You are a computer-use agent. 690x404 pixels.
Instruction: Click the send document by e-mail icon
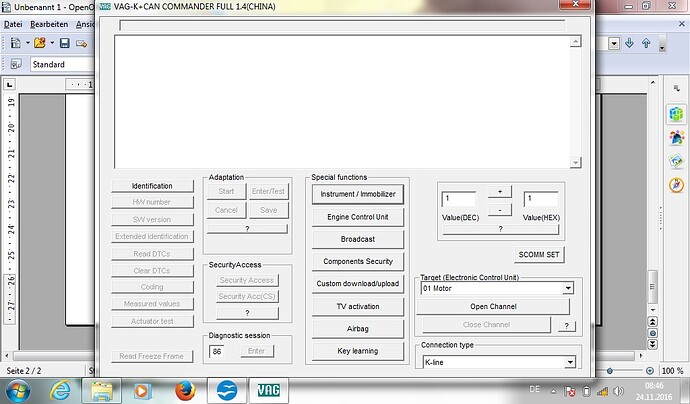pos(81,43)
